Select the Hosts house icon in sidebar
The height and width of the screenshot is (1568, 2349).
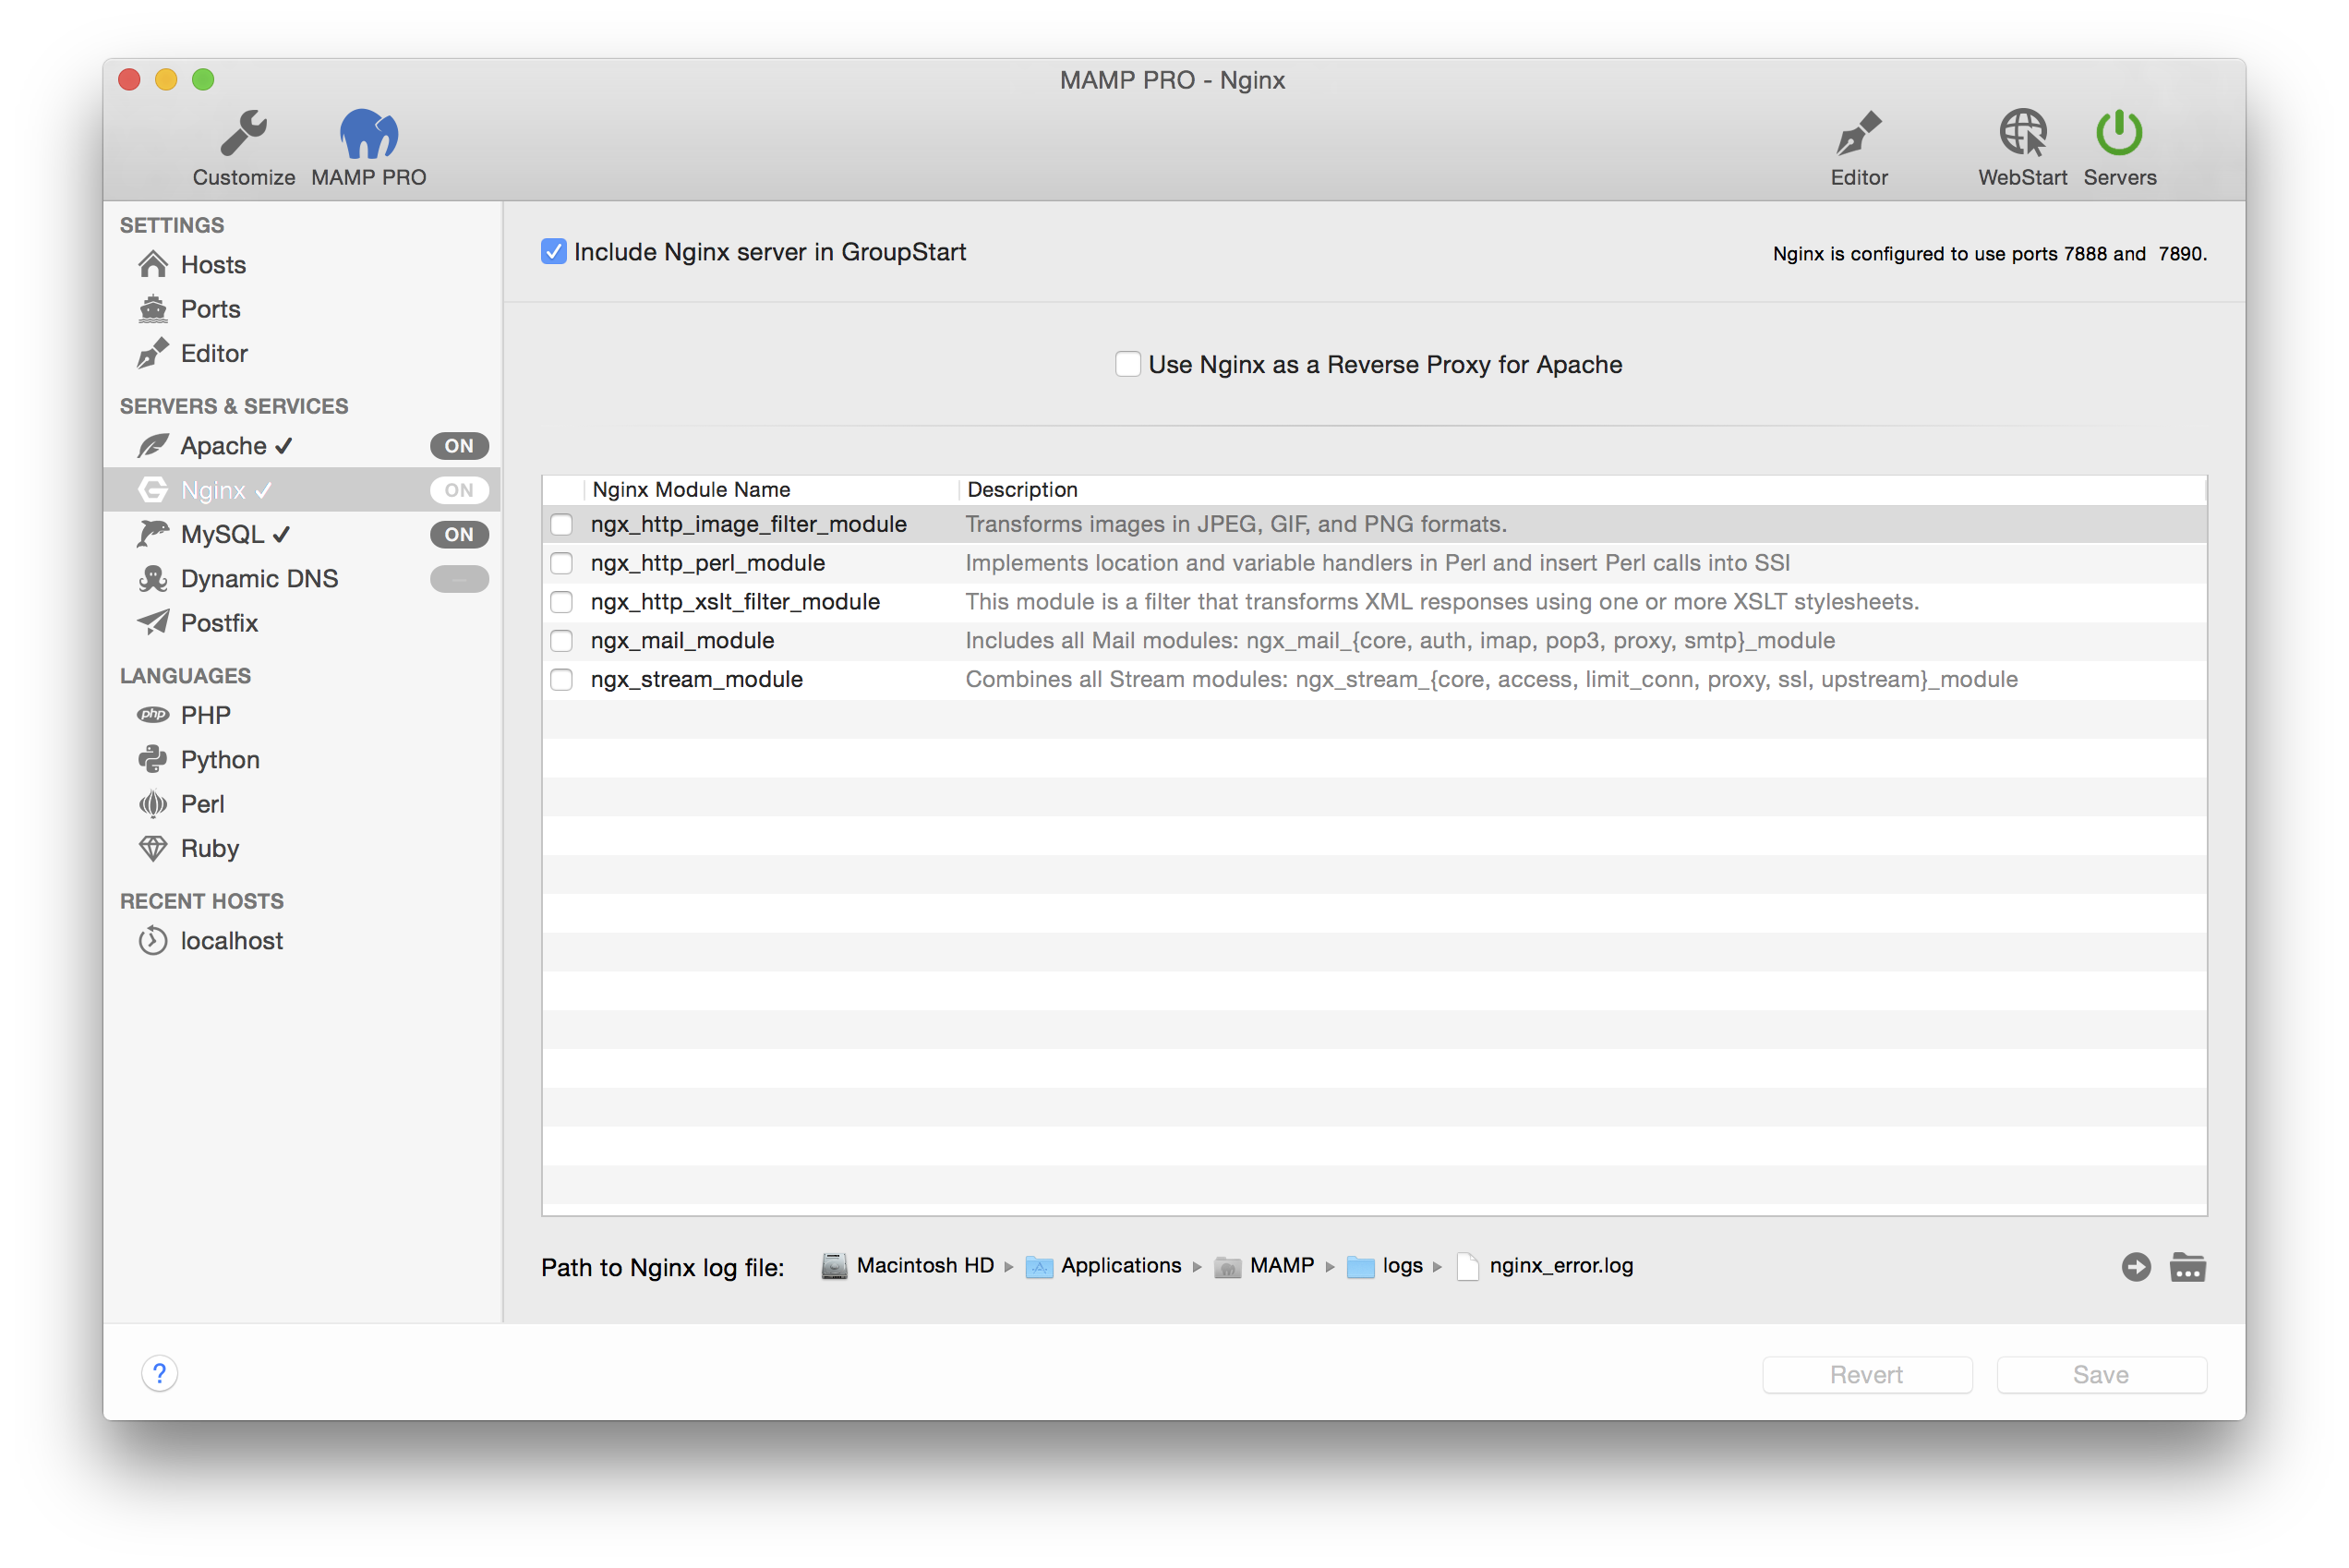click(x=153, y=265)
